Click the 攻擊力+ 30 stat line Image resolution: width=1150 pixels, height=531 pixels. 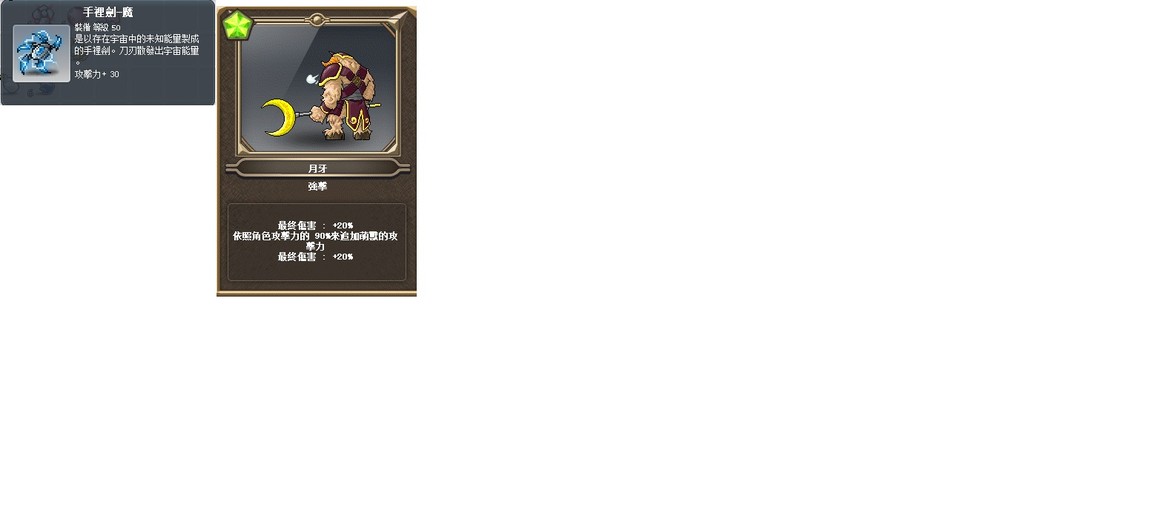click(x=97, y=74)
